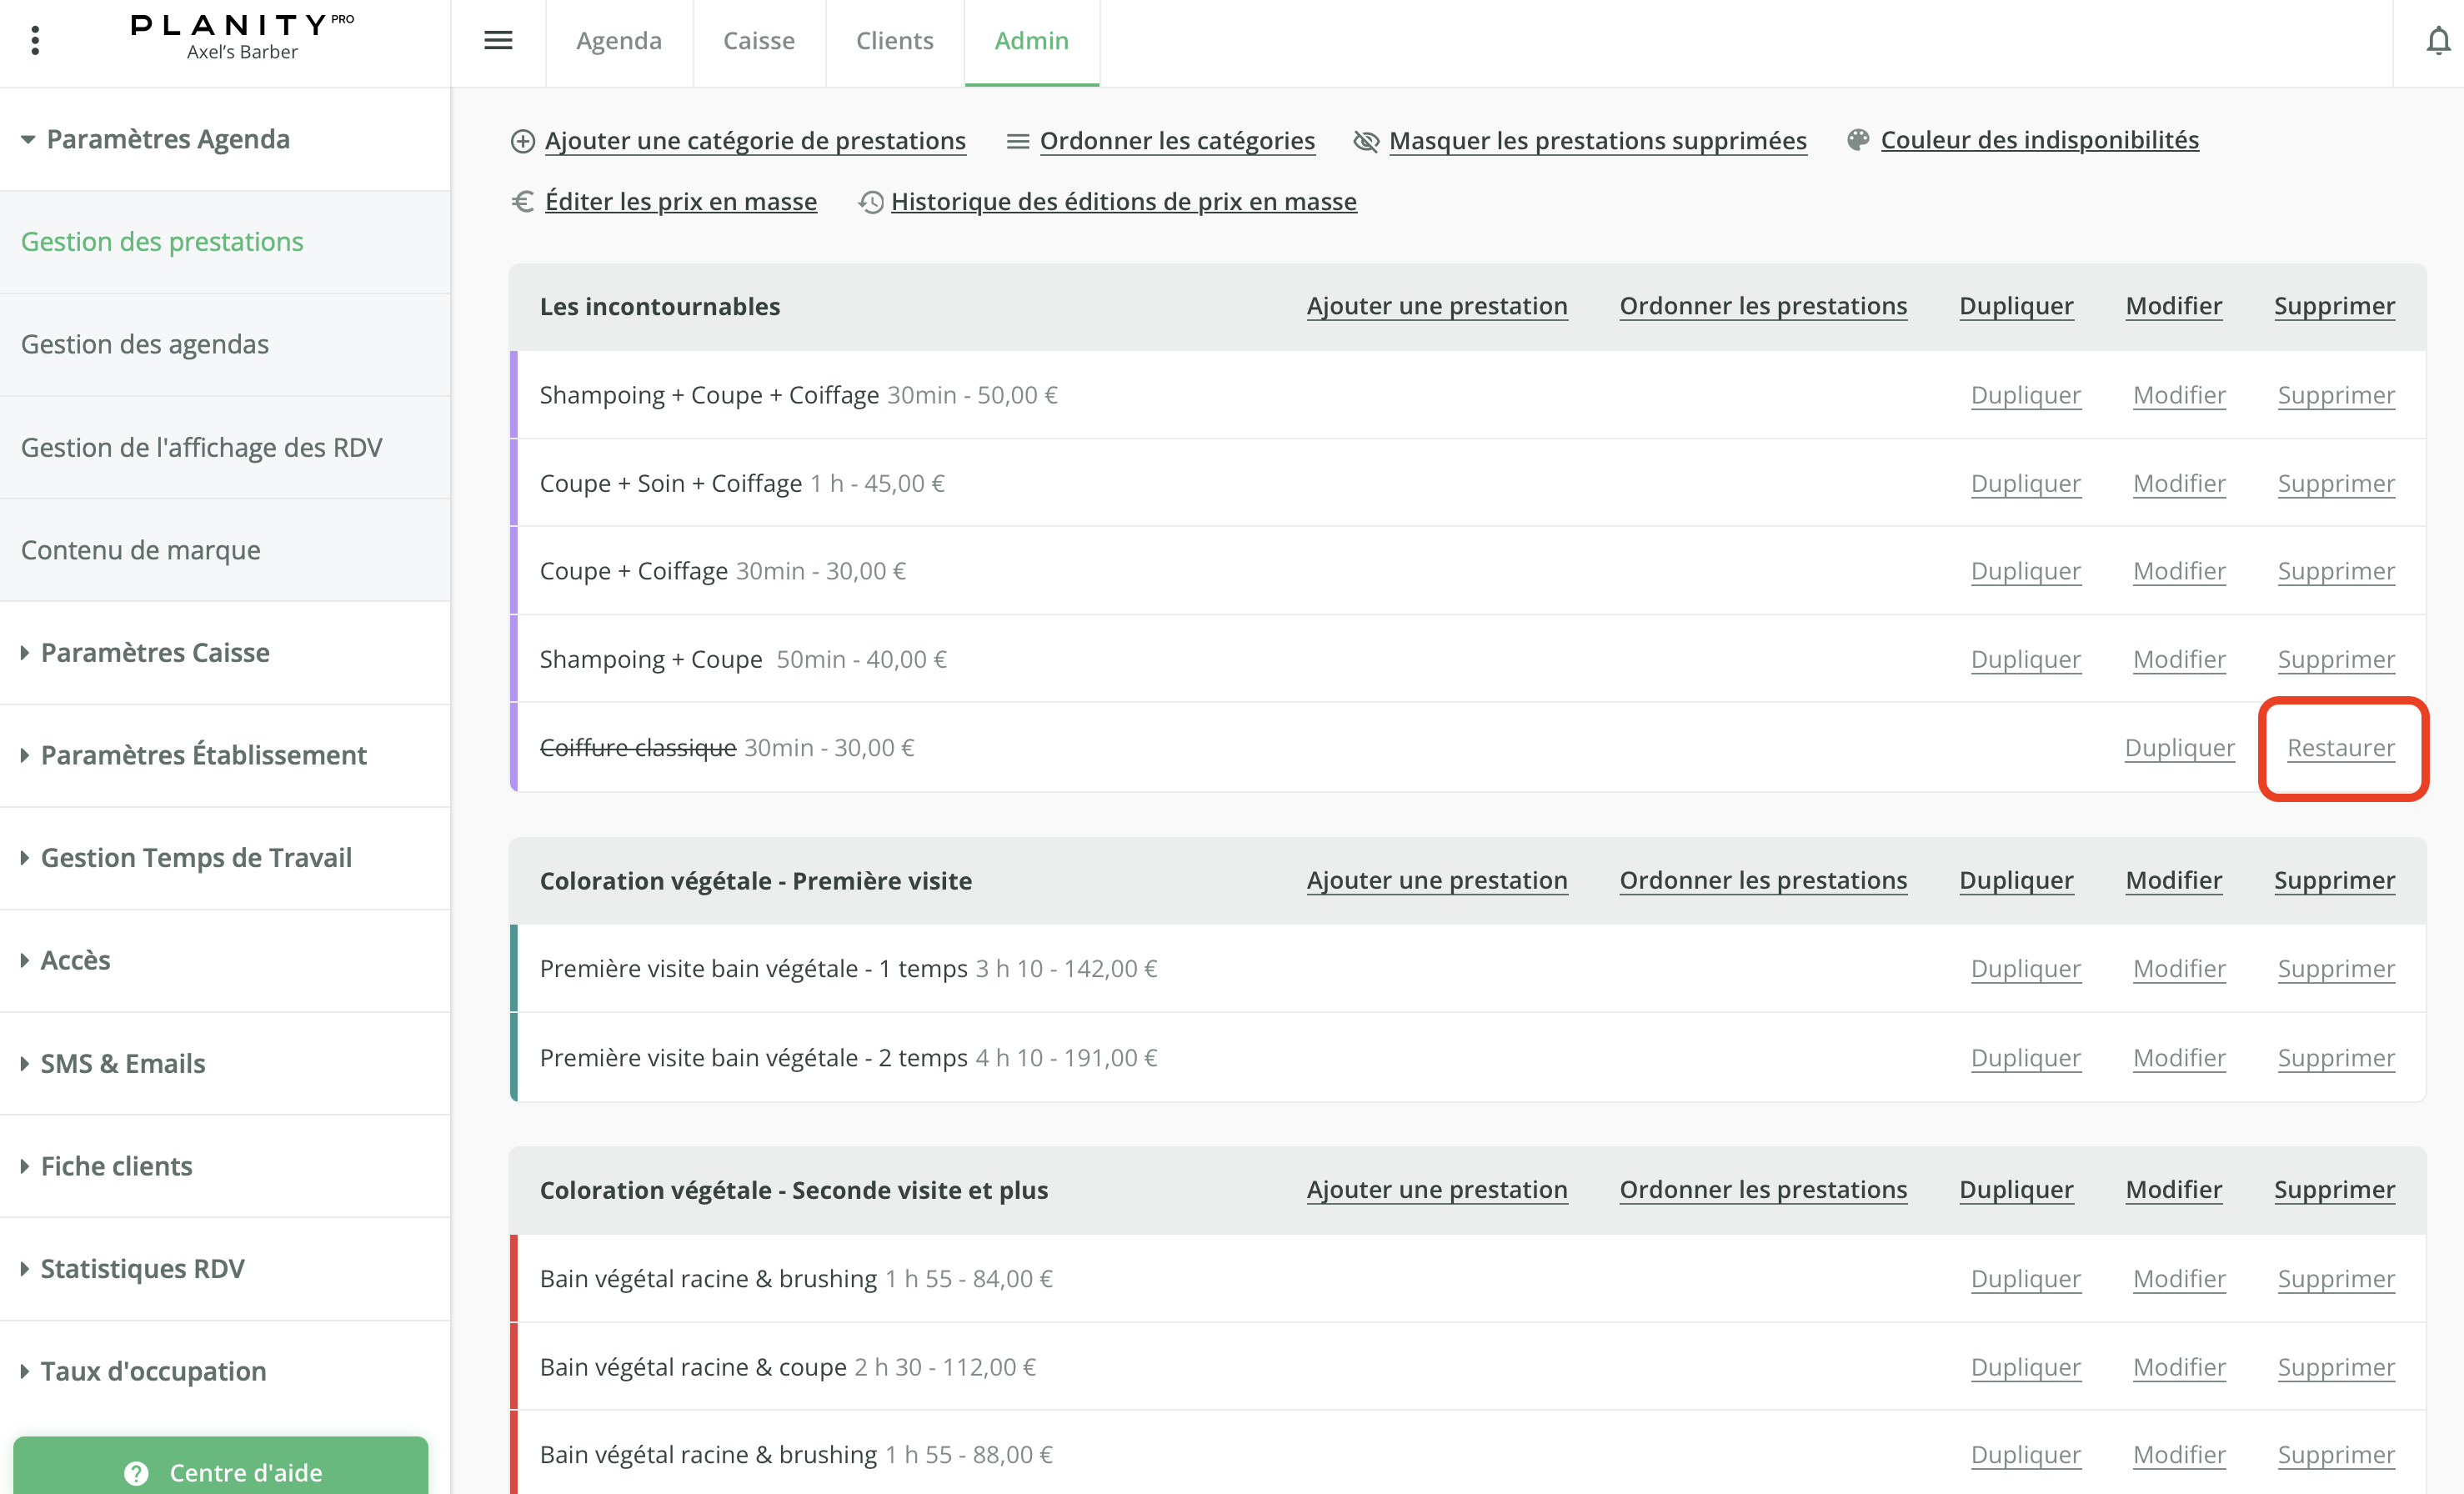The height and width of the screenshot is (1494, 2464).
Task: Click Modifier for Coupe + Coiffage
Action: (x=2178, y=571)
